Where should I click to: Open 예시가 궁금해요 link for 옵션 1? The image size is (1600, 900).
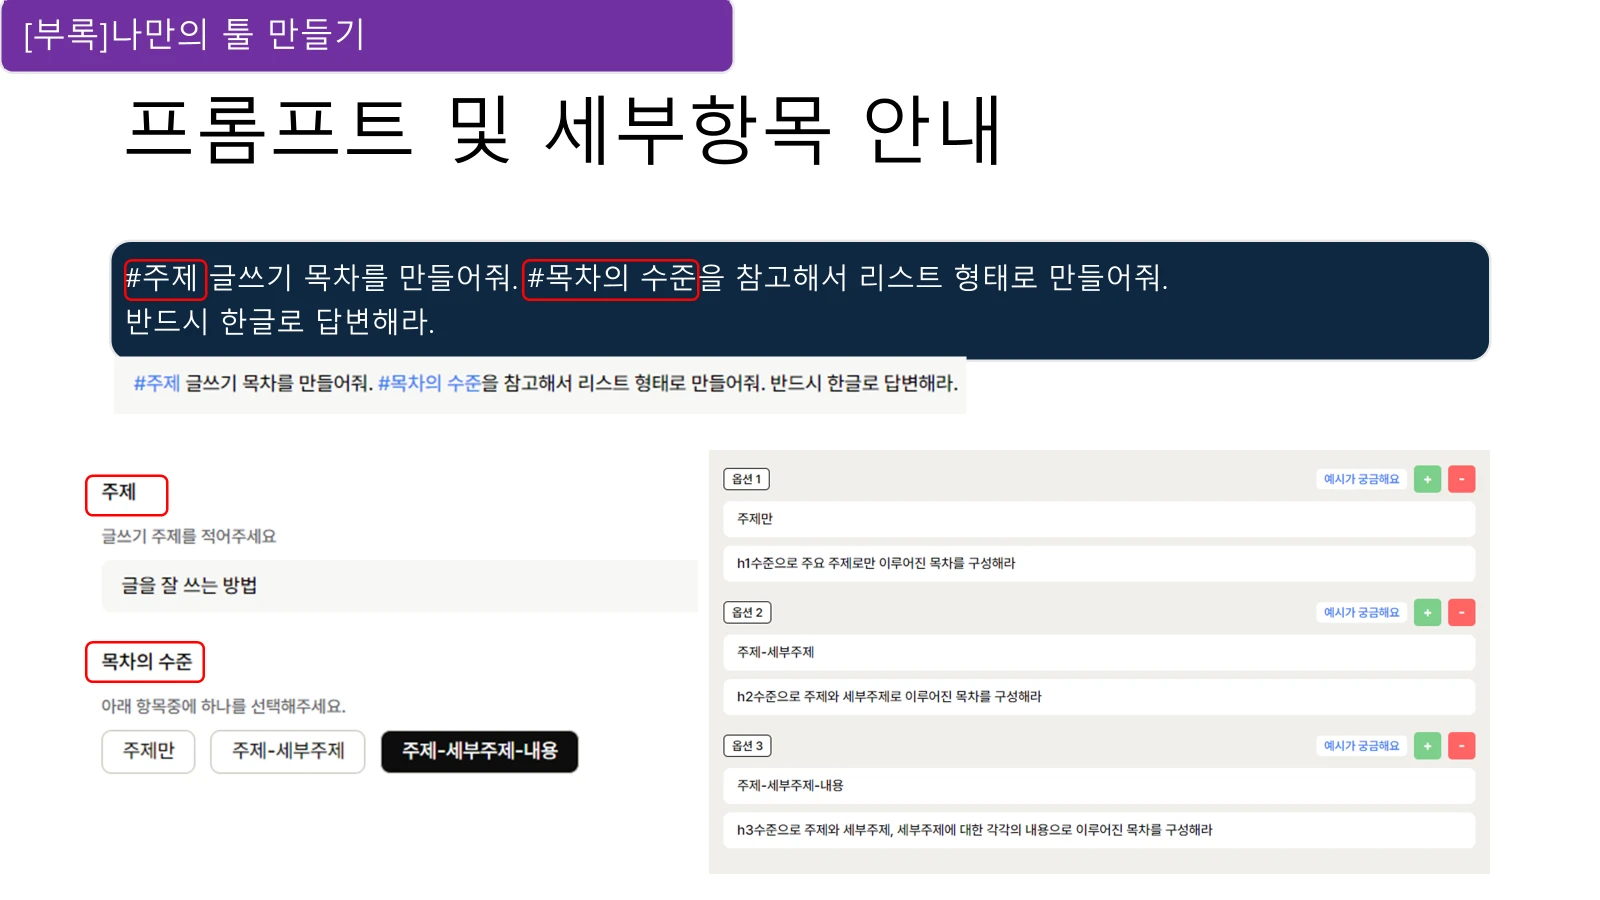1361,479
